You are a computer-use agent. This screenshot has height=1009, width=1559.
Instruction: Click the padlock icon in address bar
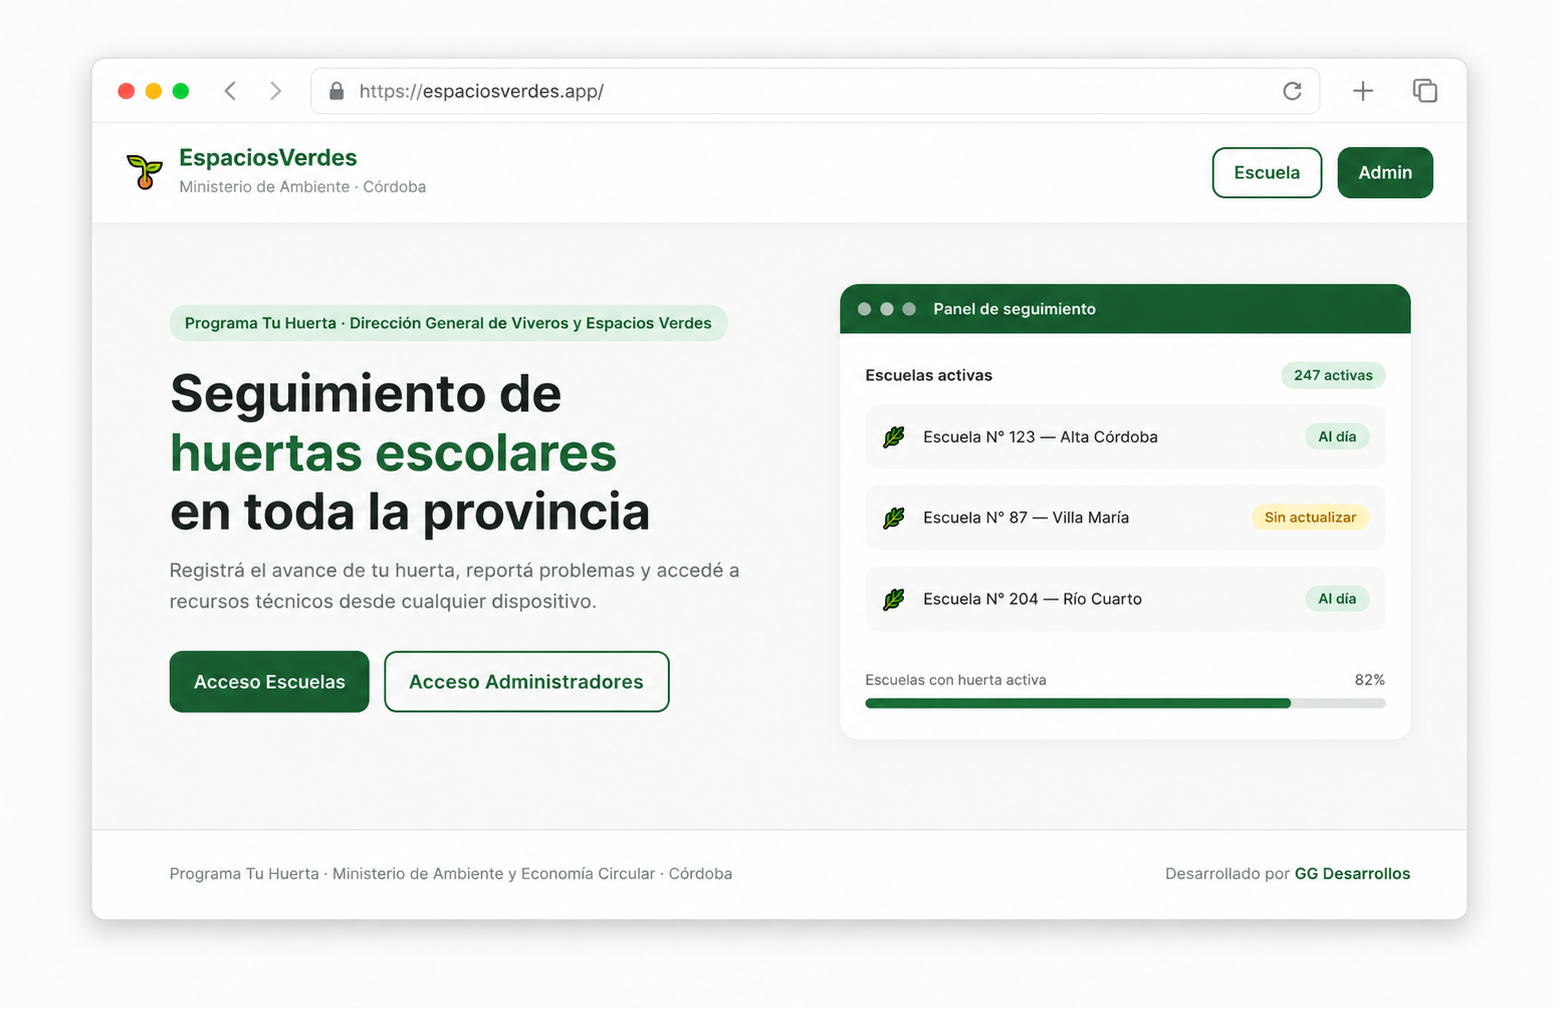tap(337, 91)
